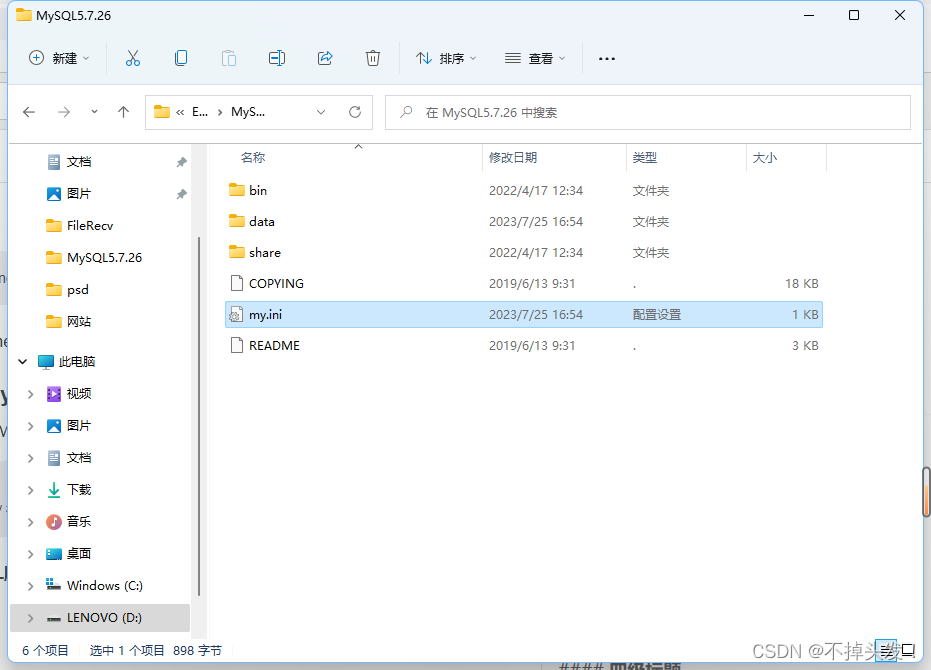The height and width of the screenshot is (670, 931).
Task: Expand the LENOVO (D:) drive node
Action: pos(30,618)
